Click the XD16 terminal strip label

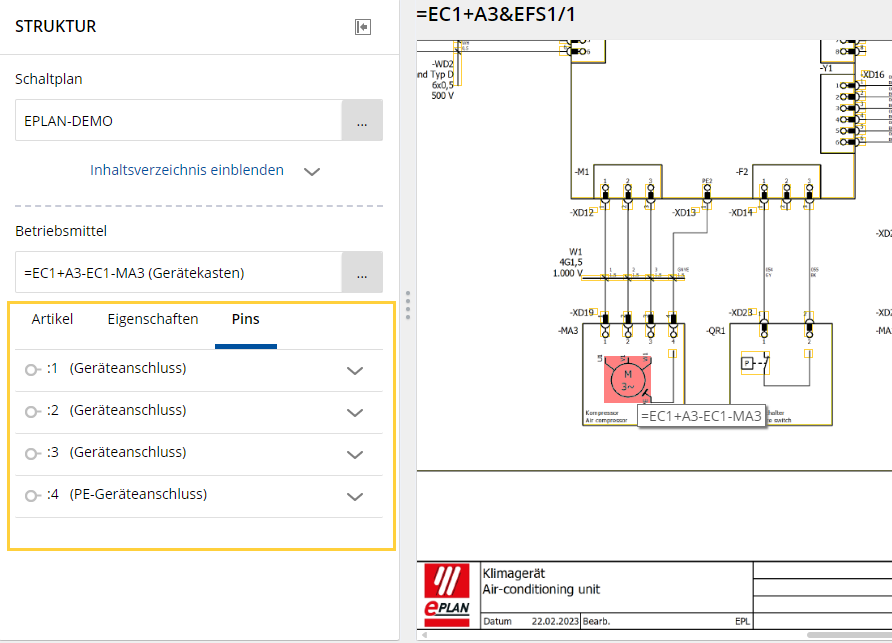point(873,75)
